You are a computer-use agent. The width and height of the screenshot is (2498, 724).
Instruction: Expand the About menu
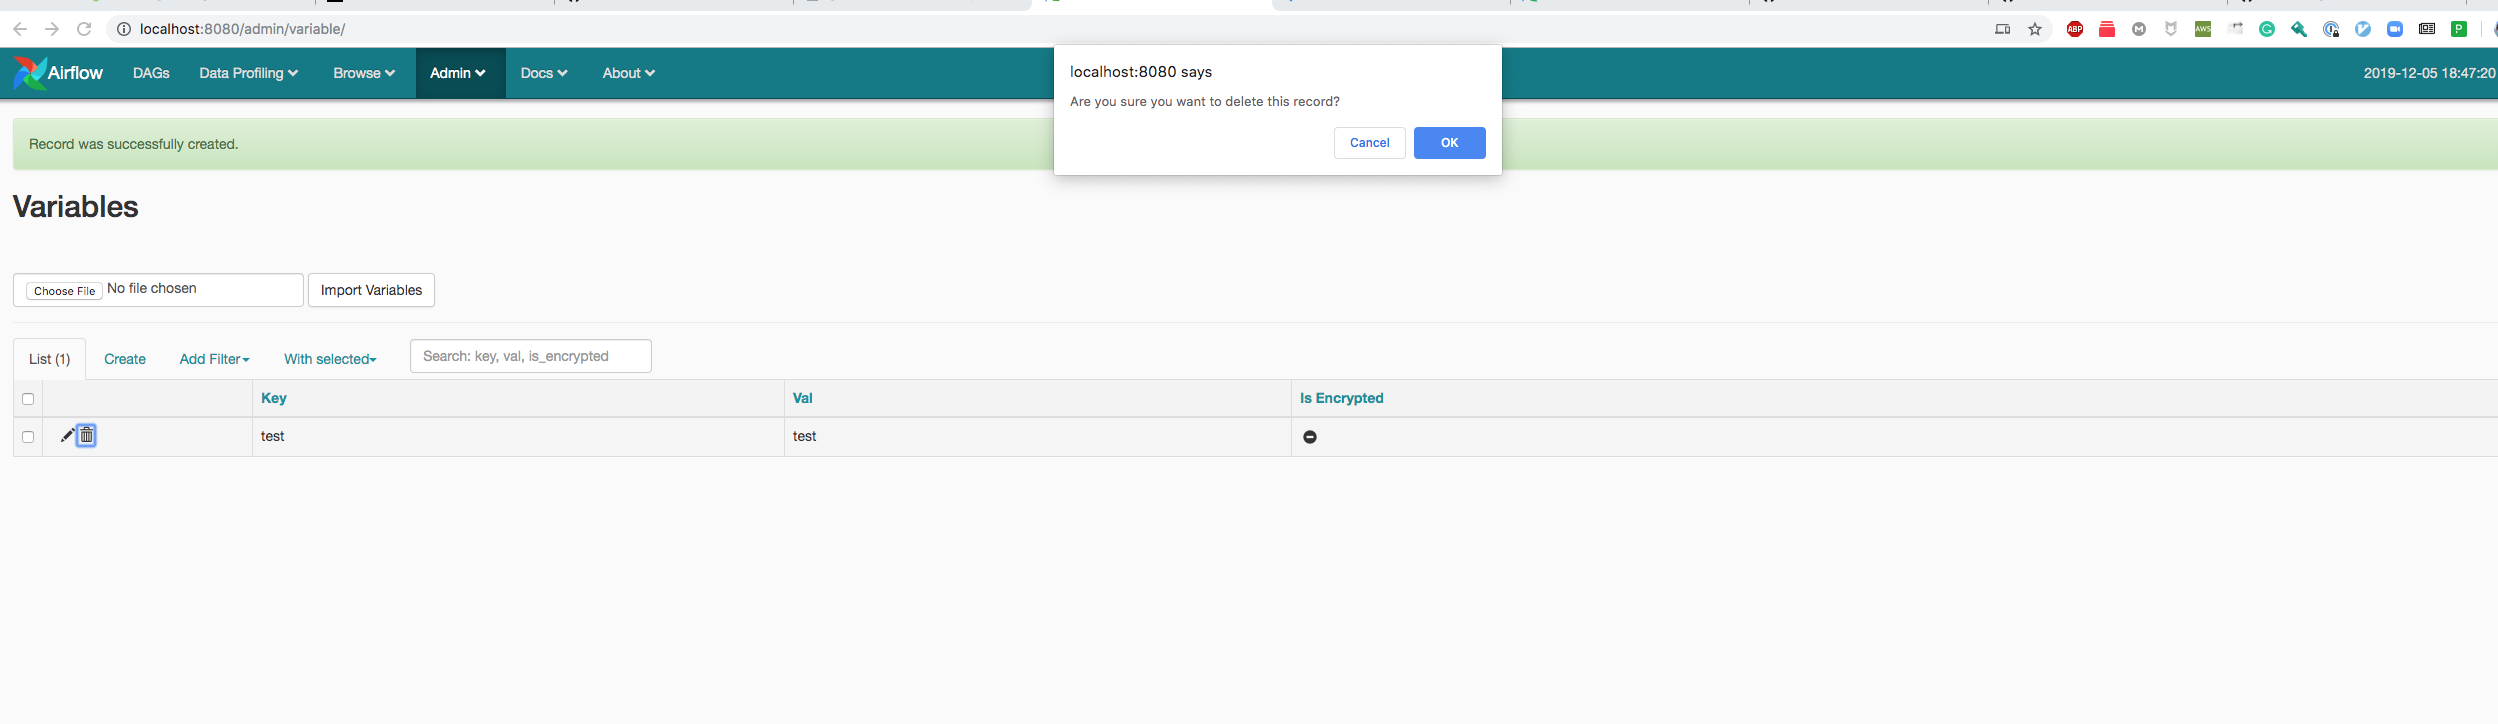pos(628,73)
